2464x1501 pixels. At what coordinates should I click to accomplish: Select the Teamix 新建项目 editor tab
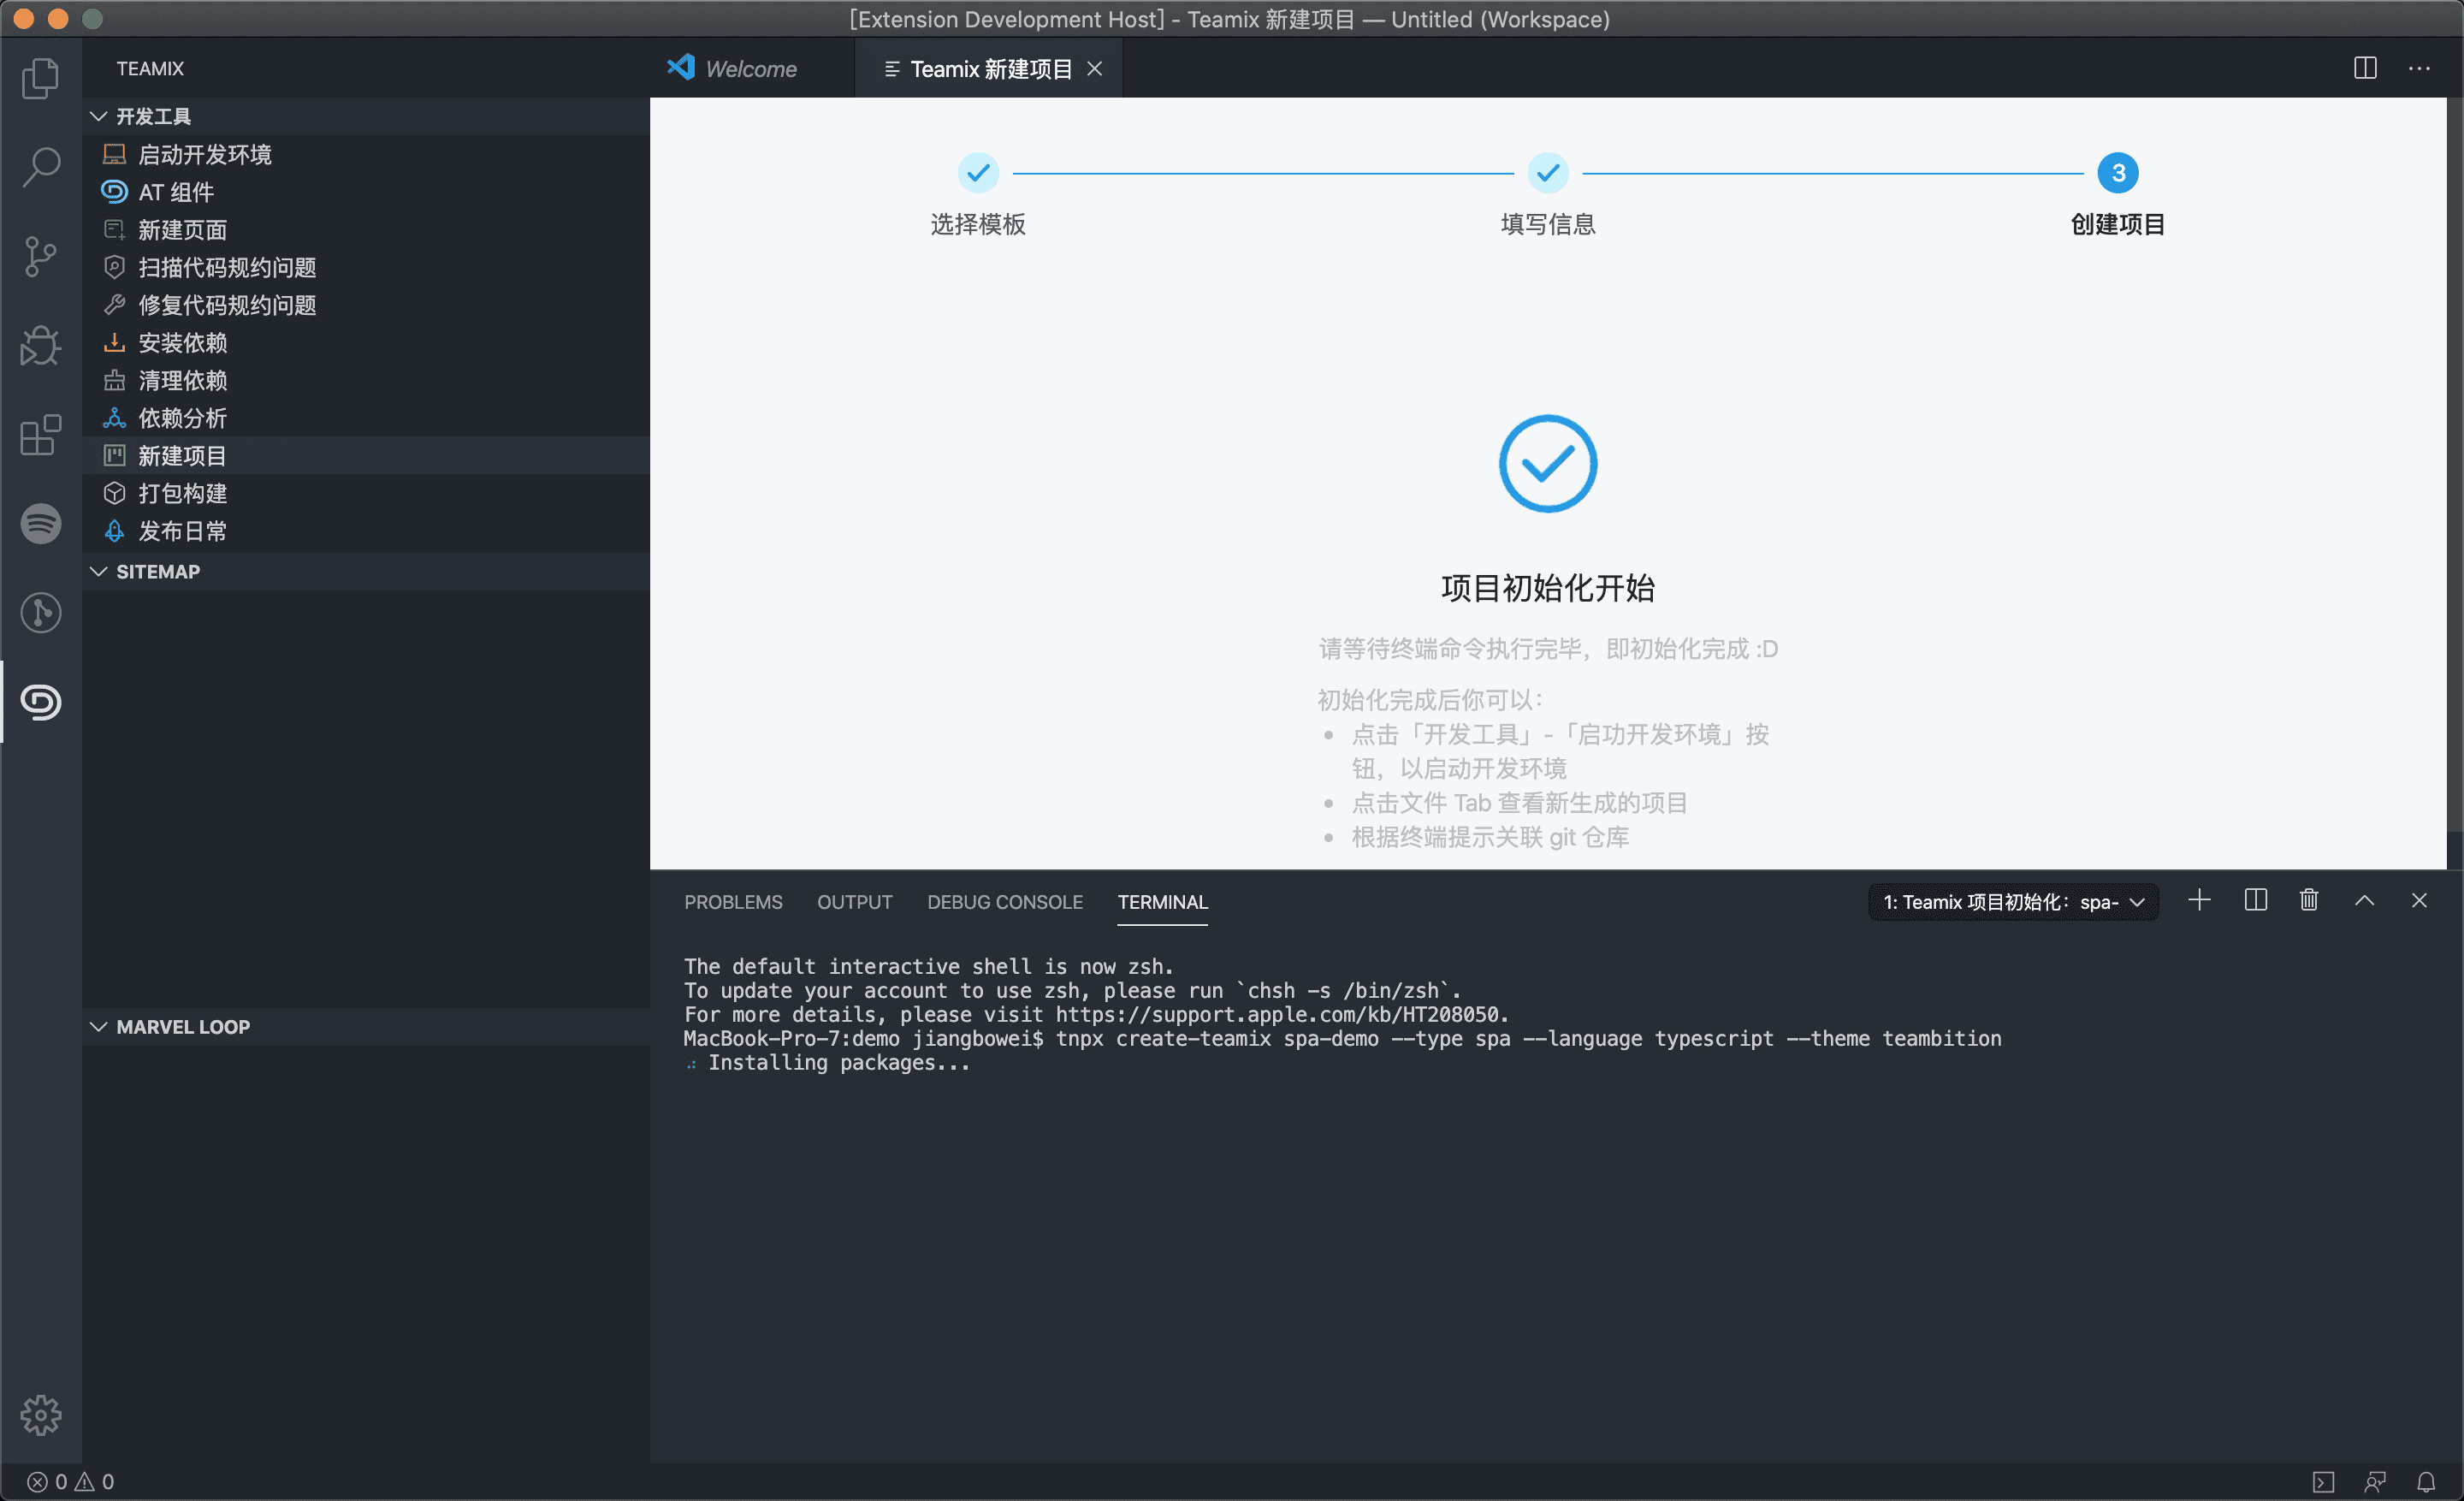[x=990, y=68]
